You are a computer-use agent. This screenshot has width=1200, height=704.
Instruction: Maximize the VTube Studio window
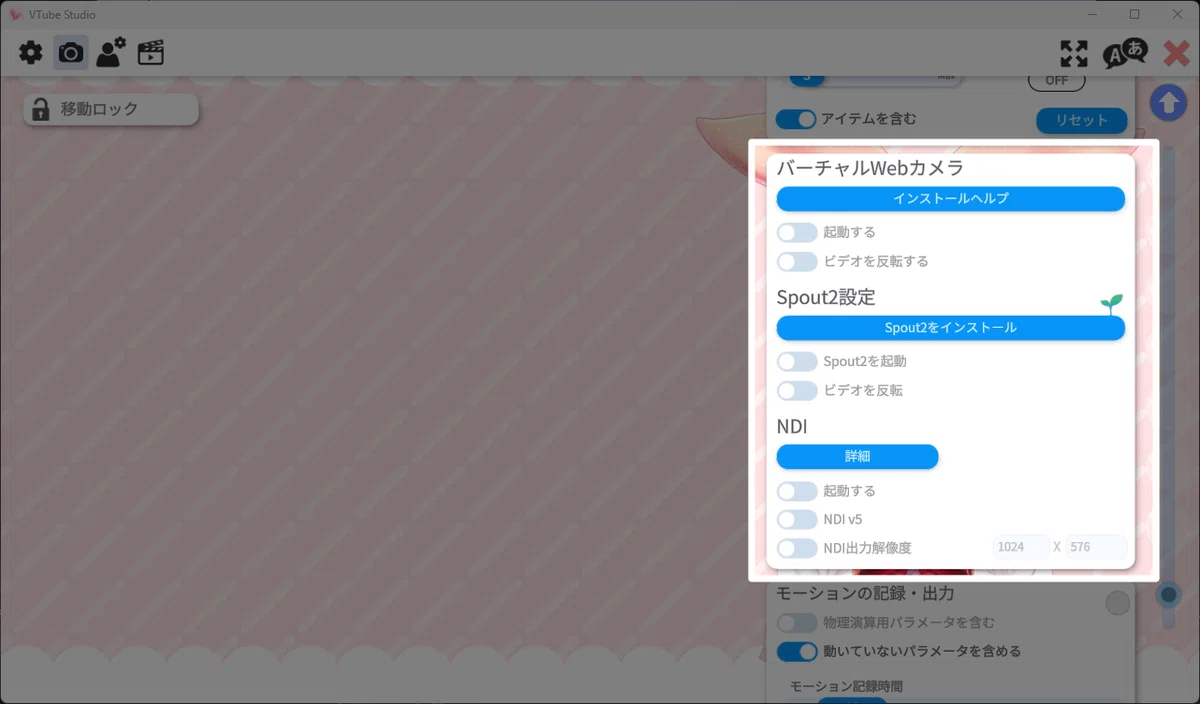click(1134, 14)
